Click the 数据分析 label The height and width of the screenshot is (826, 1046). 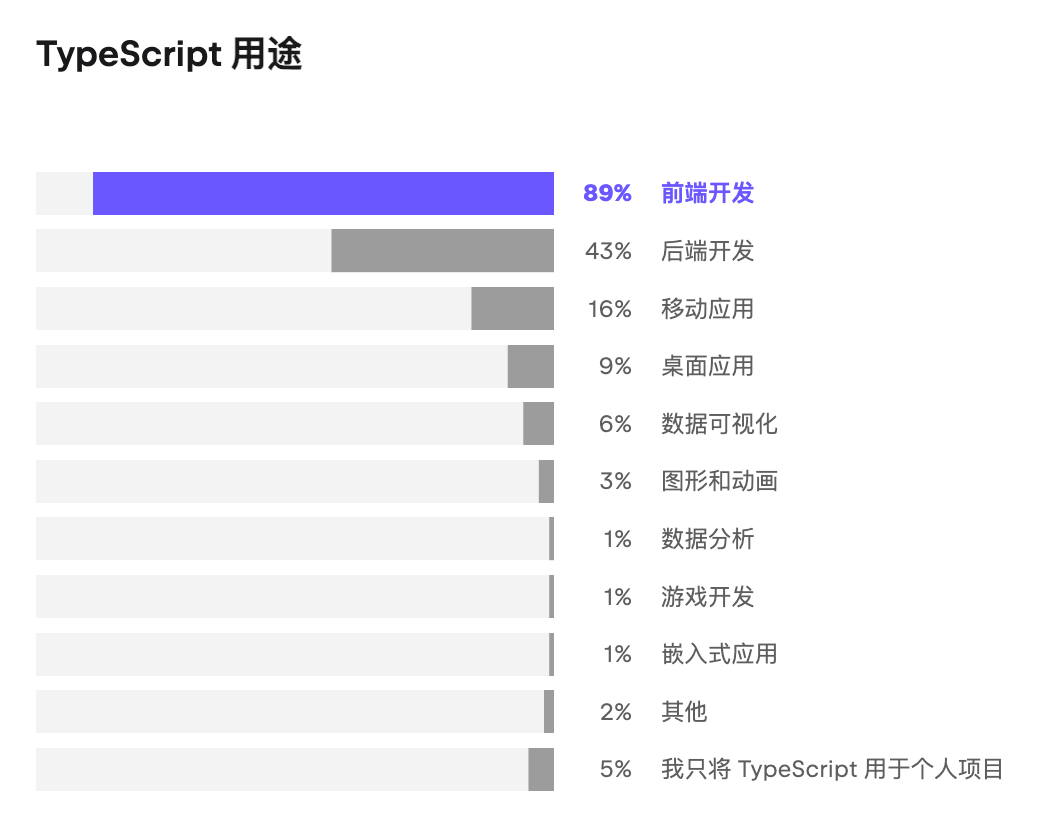707,539
